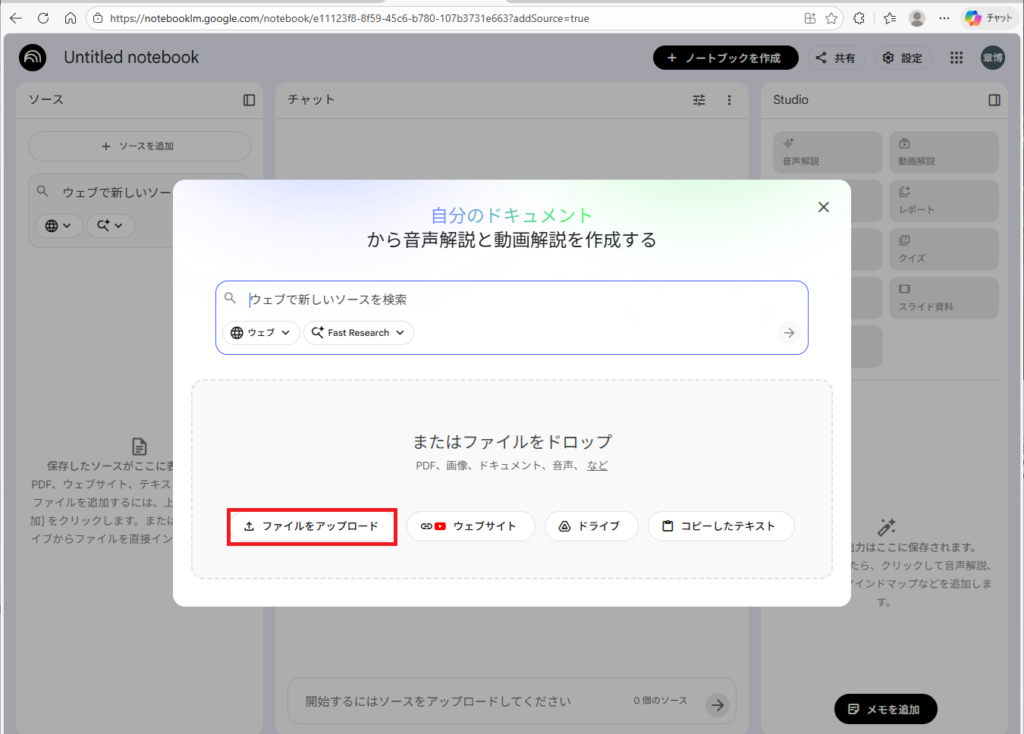The width and height of the screenshot is (1024, 734).
Task: Close the add source dialog
Action: pyautogui.click(x=823, y=207)
